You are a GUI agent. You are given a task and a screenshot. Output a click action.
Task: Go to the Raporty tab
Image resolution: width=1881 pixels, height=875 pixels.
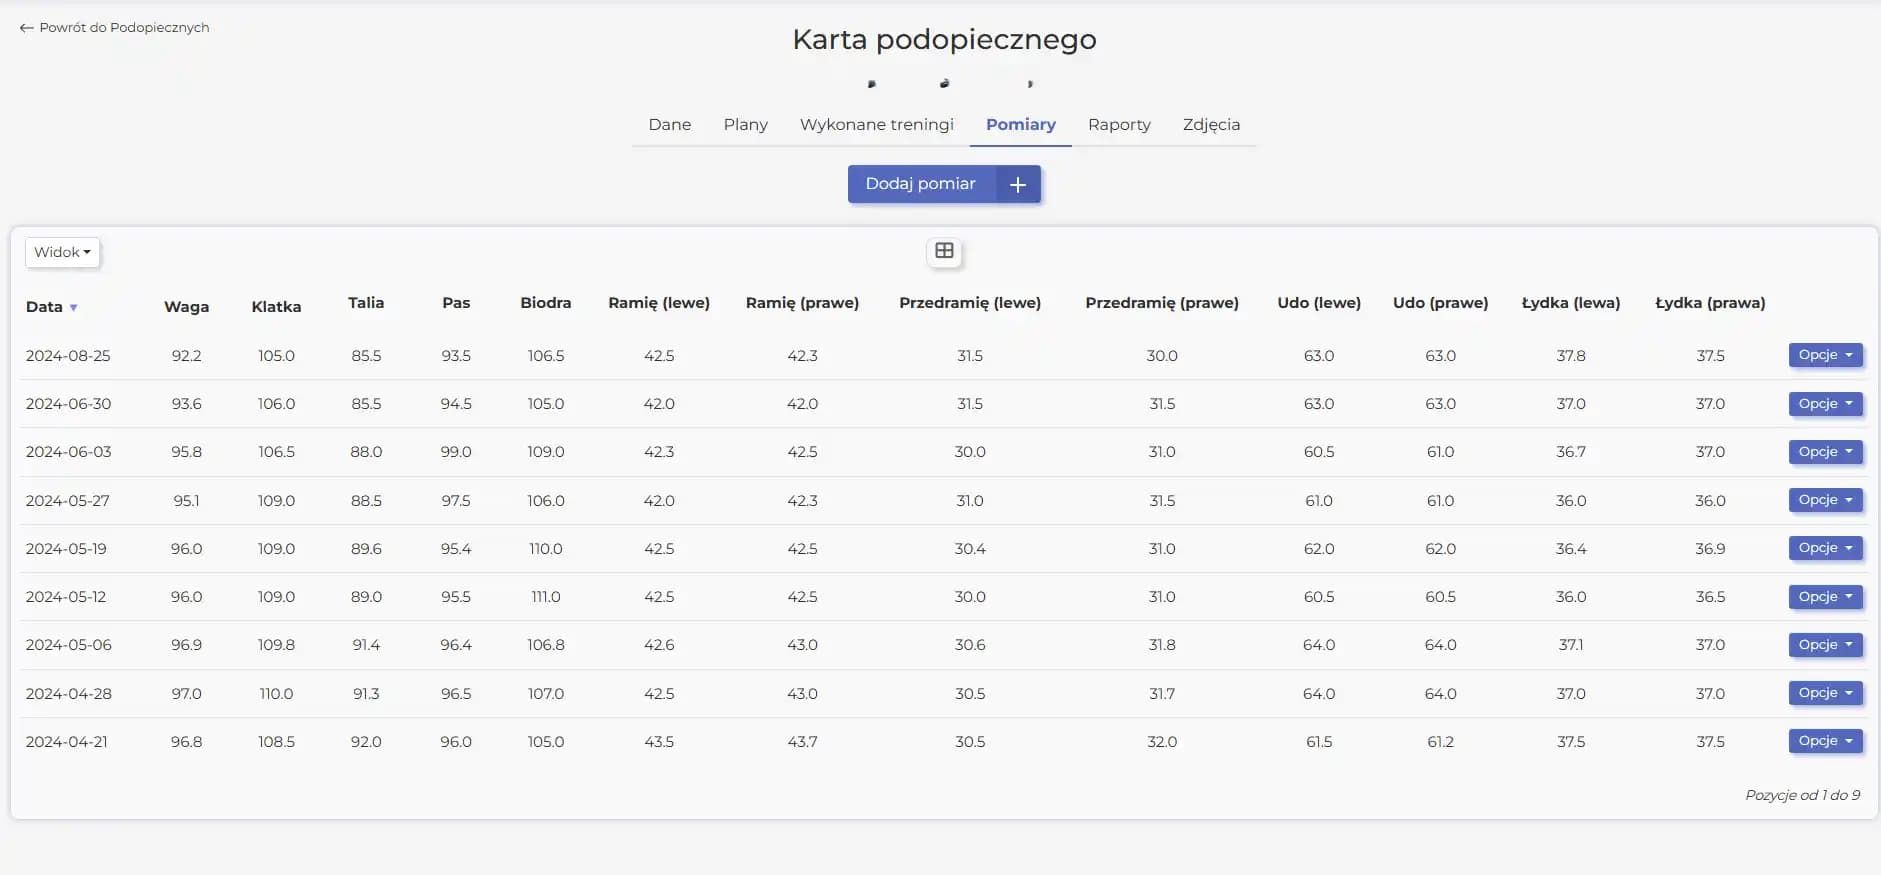pyautogui.click(x=1119, y=125)
